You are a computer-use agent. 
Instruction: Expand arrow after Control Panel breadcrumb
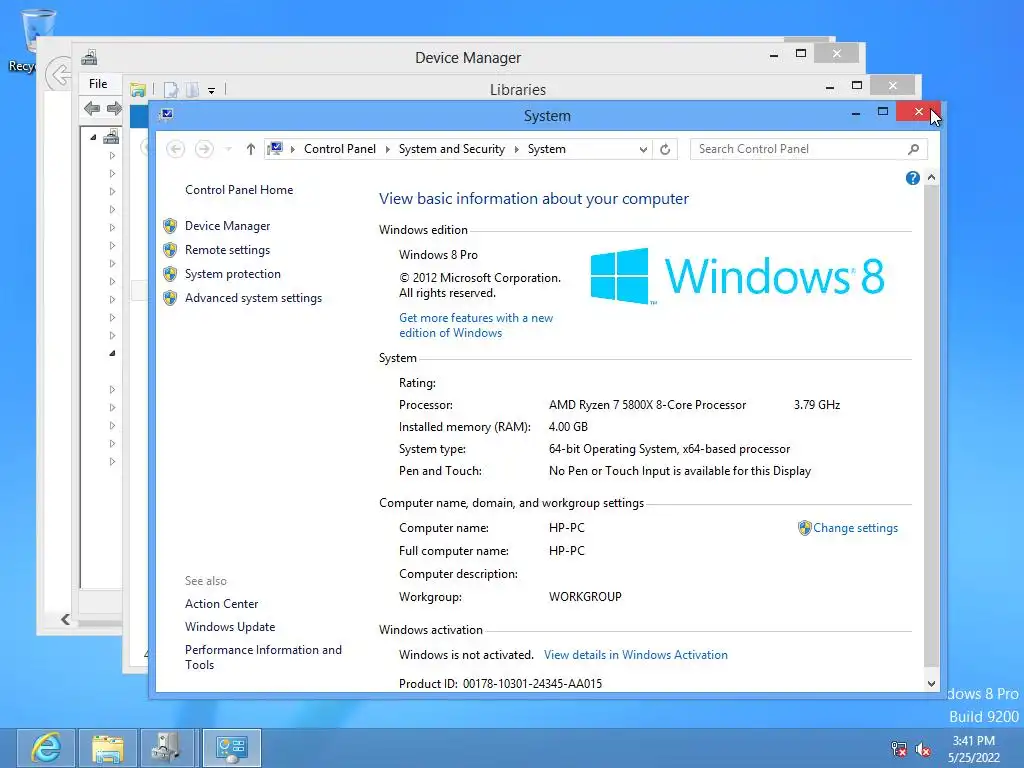(387, 150)
